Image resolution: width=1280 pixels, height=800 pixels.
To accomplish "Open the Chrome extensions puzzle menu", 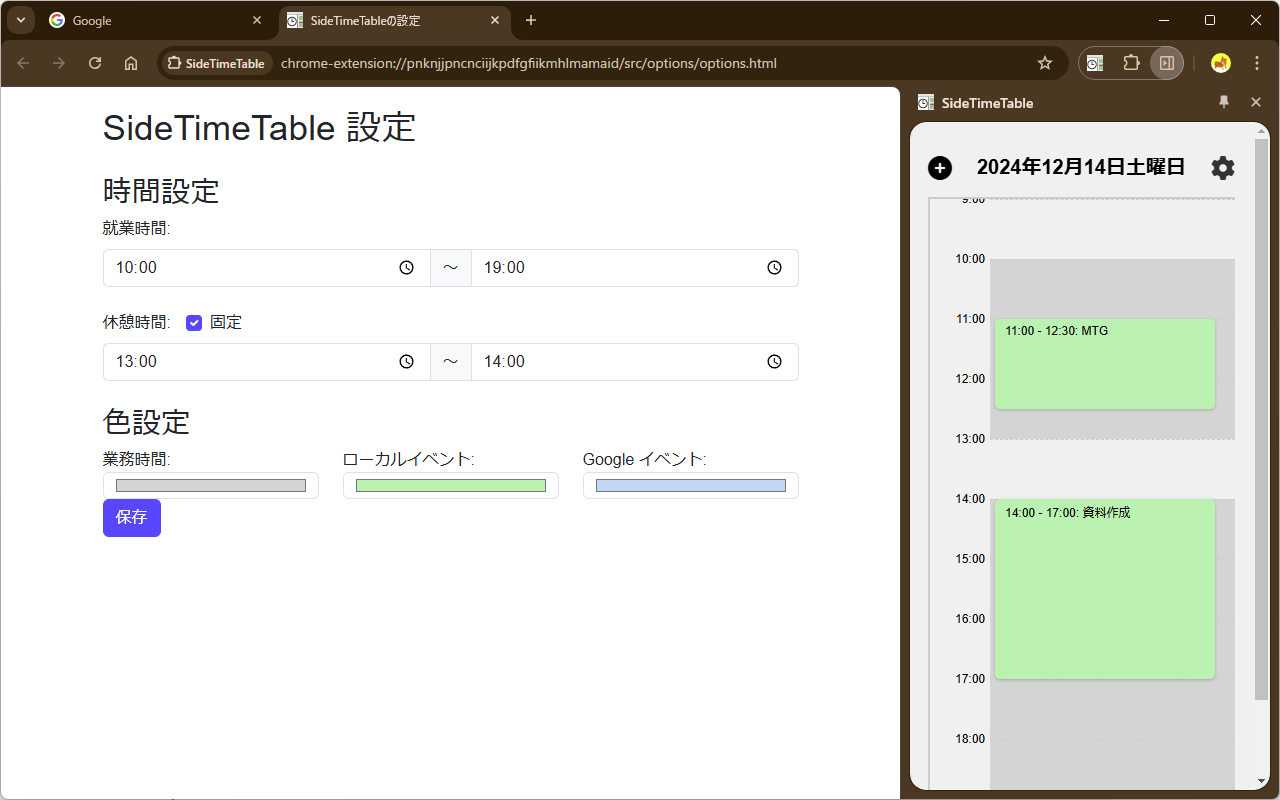I will [1131, 63].
